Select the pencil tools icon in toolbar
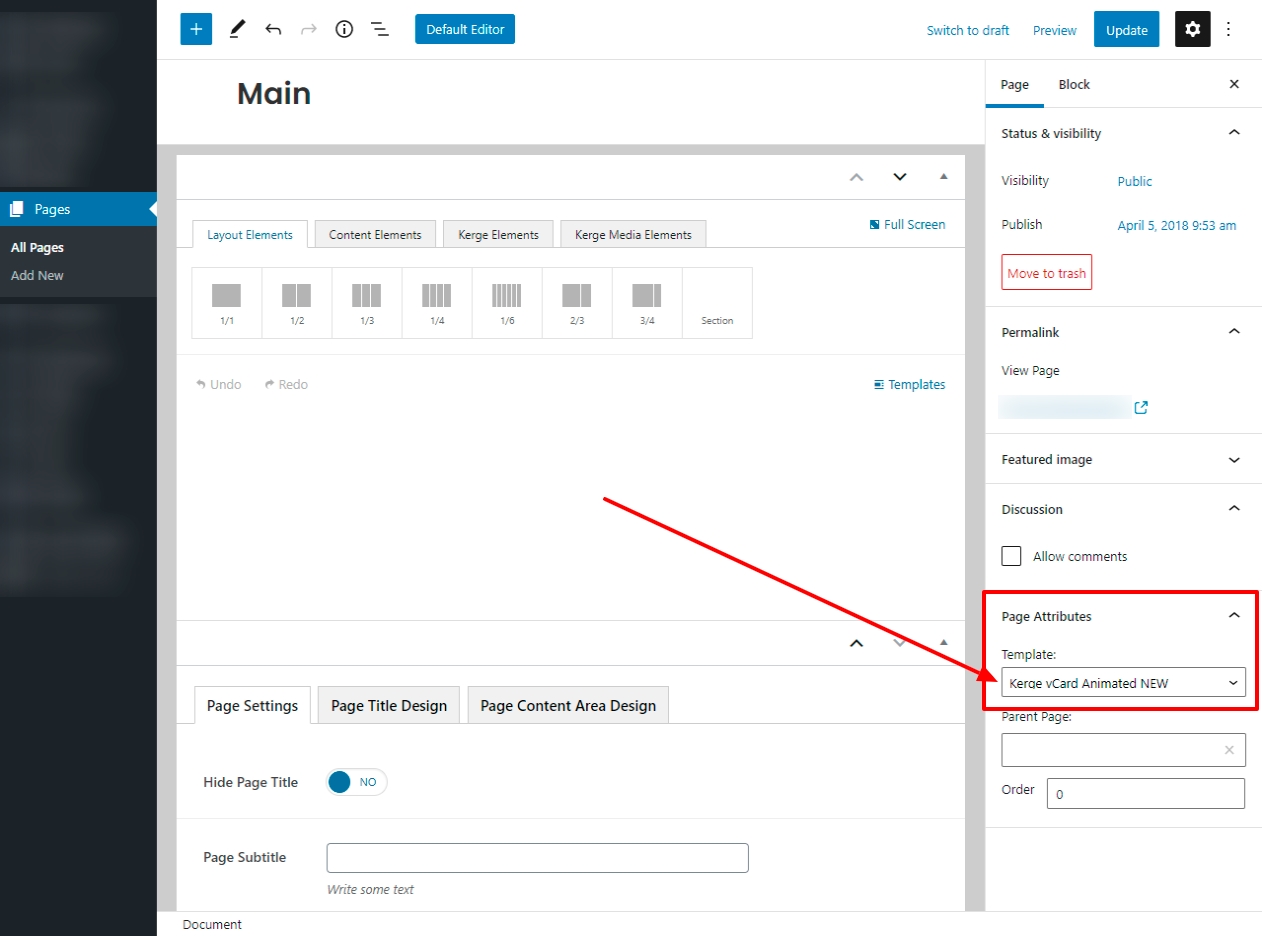 click(237, 29)
